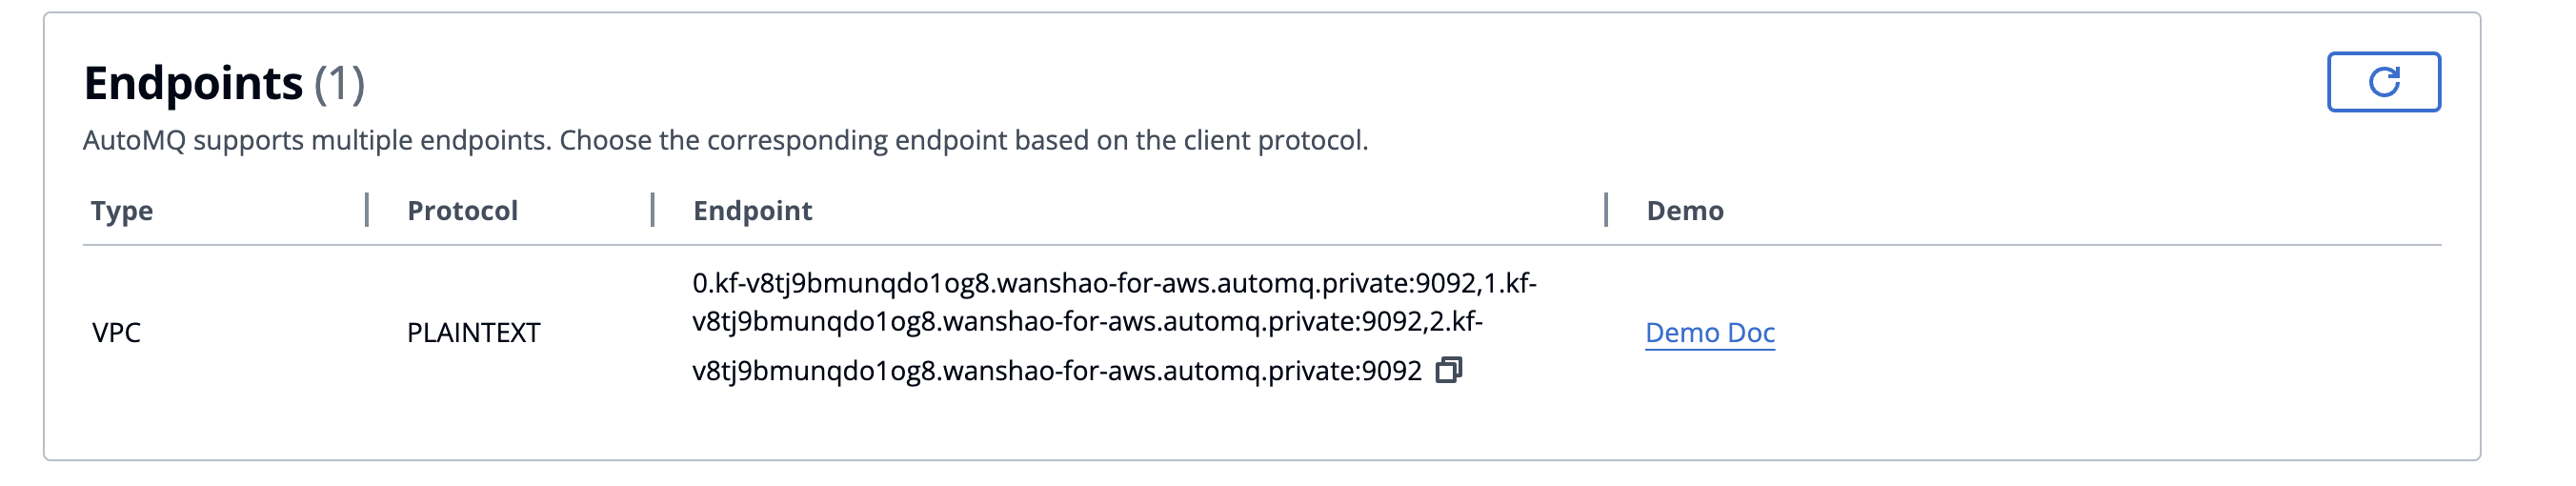Select the Type column header
The width and height of the screenshot is (2576, 486).
(x=122, y=210)
